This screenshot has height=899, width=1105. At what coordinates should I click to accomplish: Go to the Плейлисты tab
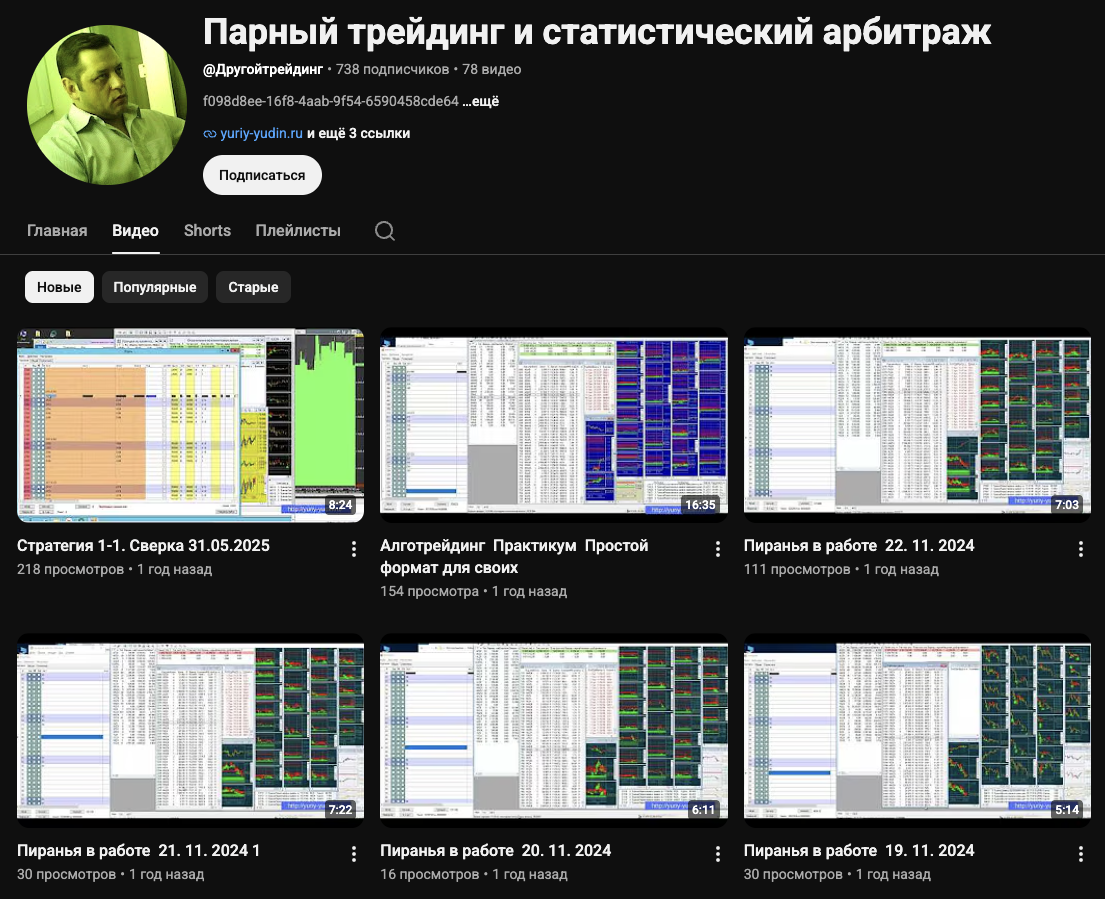point(298,230)
